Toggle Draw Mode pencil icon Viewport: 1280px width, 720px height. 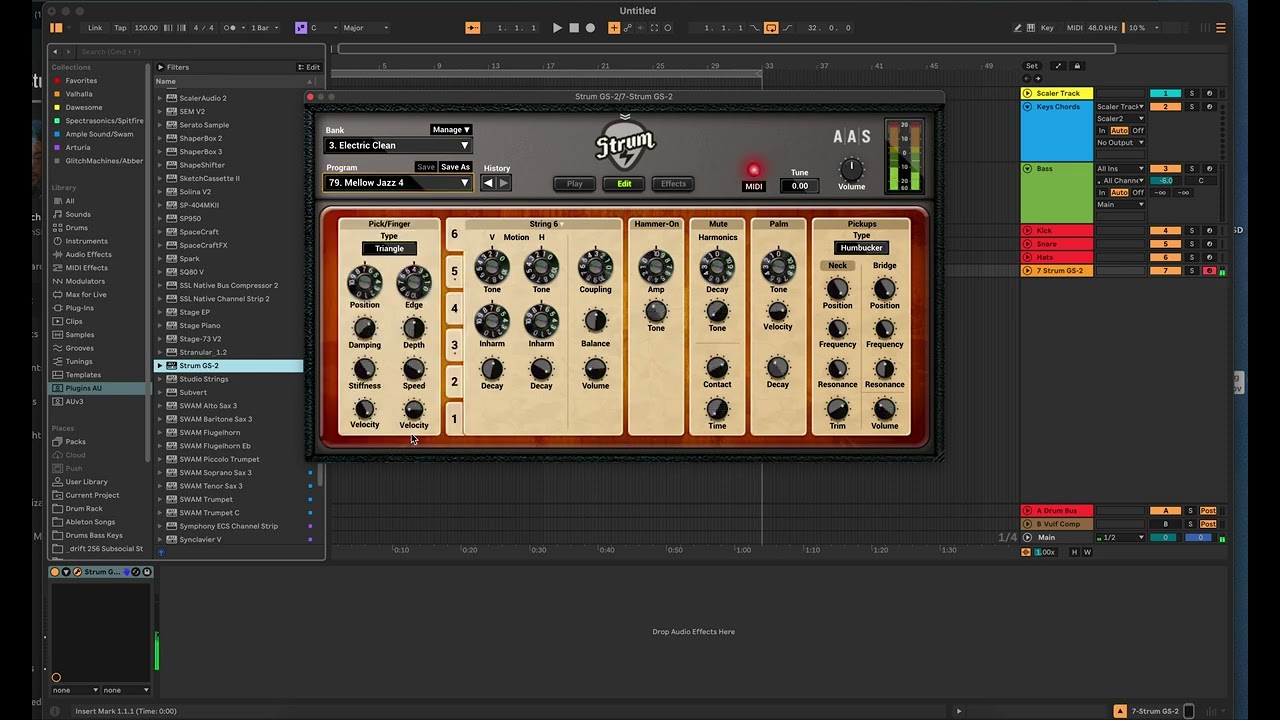click(x=1018, y=28)
